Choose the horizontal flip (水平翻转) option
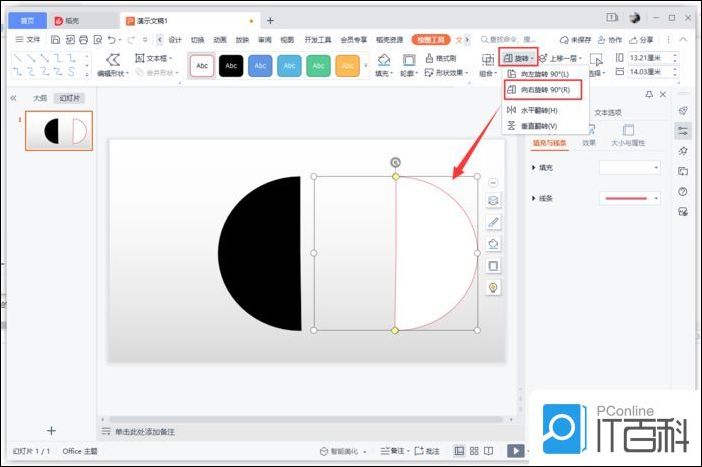 click(x=538, y=109)
